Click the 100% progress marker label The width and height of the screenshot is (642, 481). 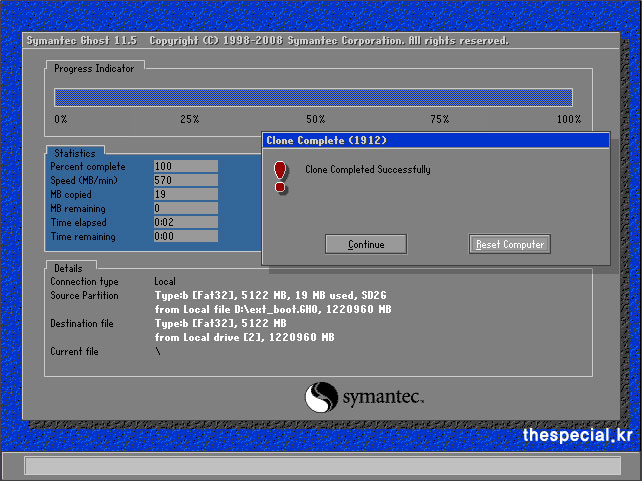pyautogui.click(x=569, y=119)
